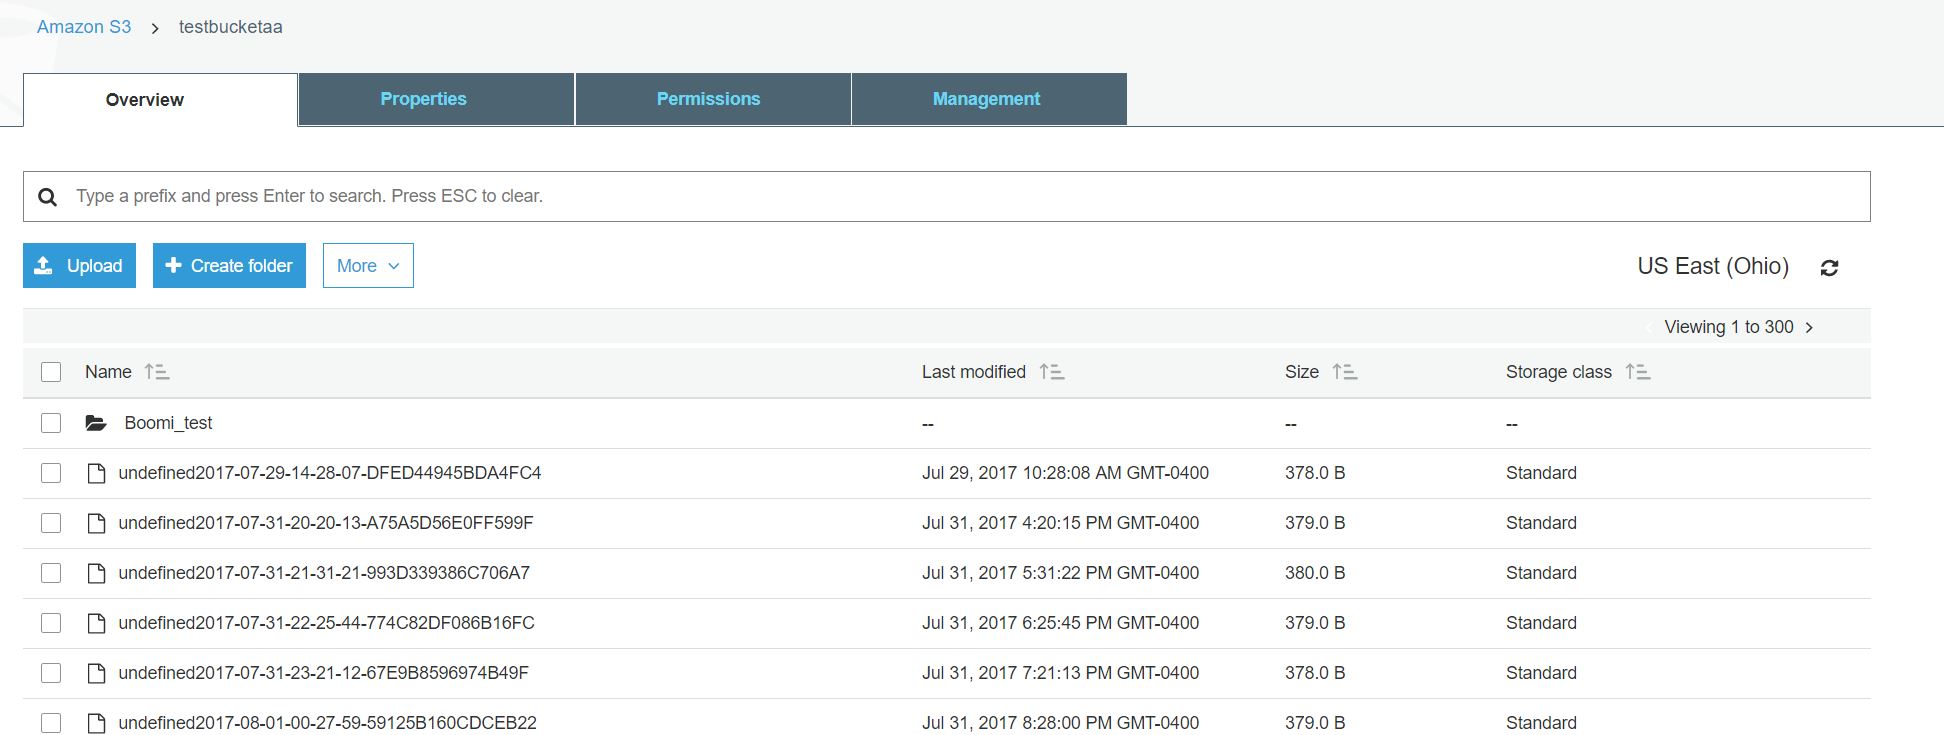Go to next page of results arrow
1944x735 pixels.
tap(1809, 327)
